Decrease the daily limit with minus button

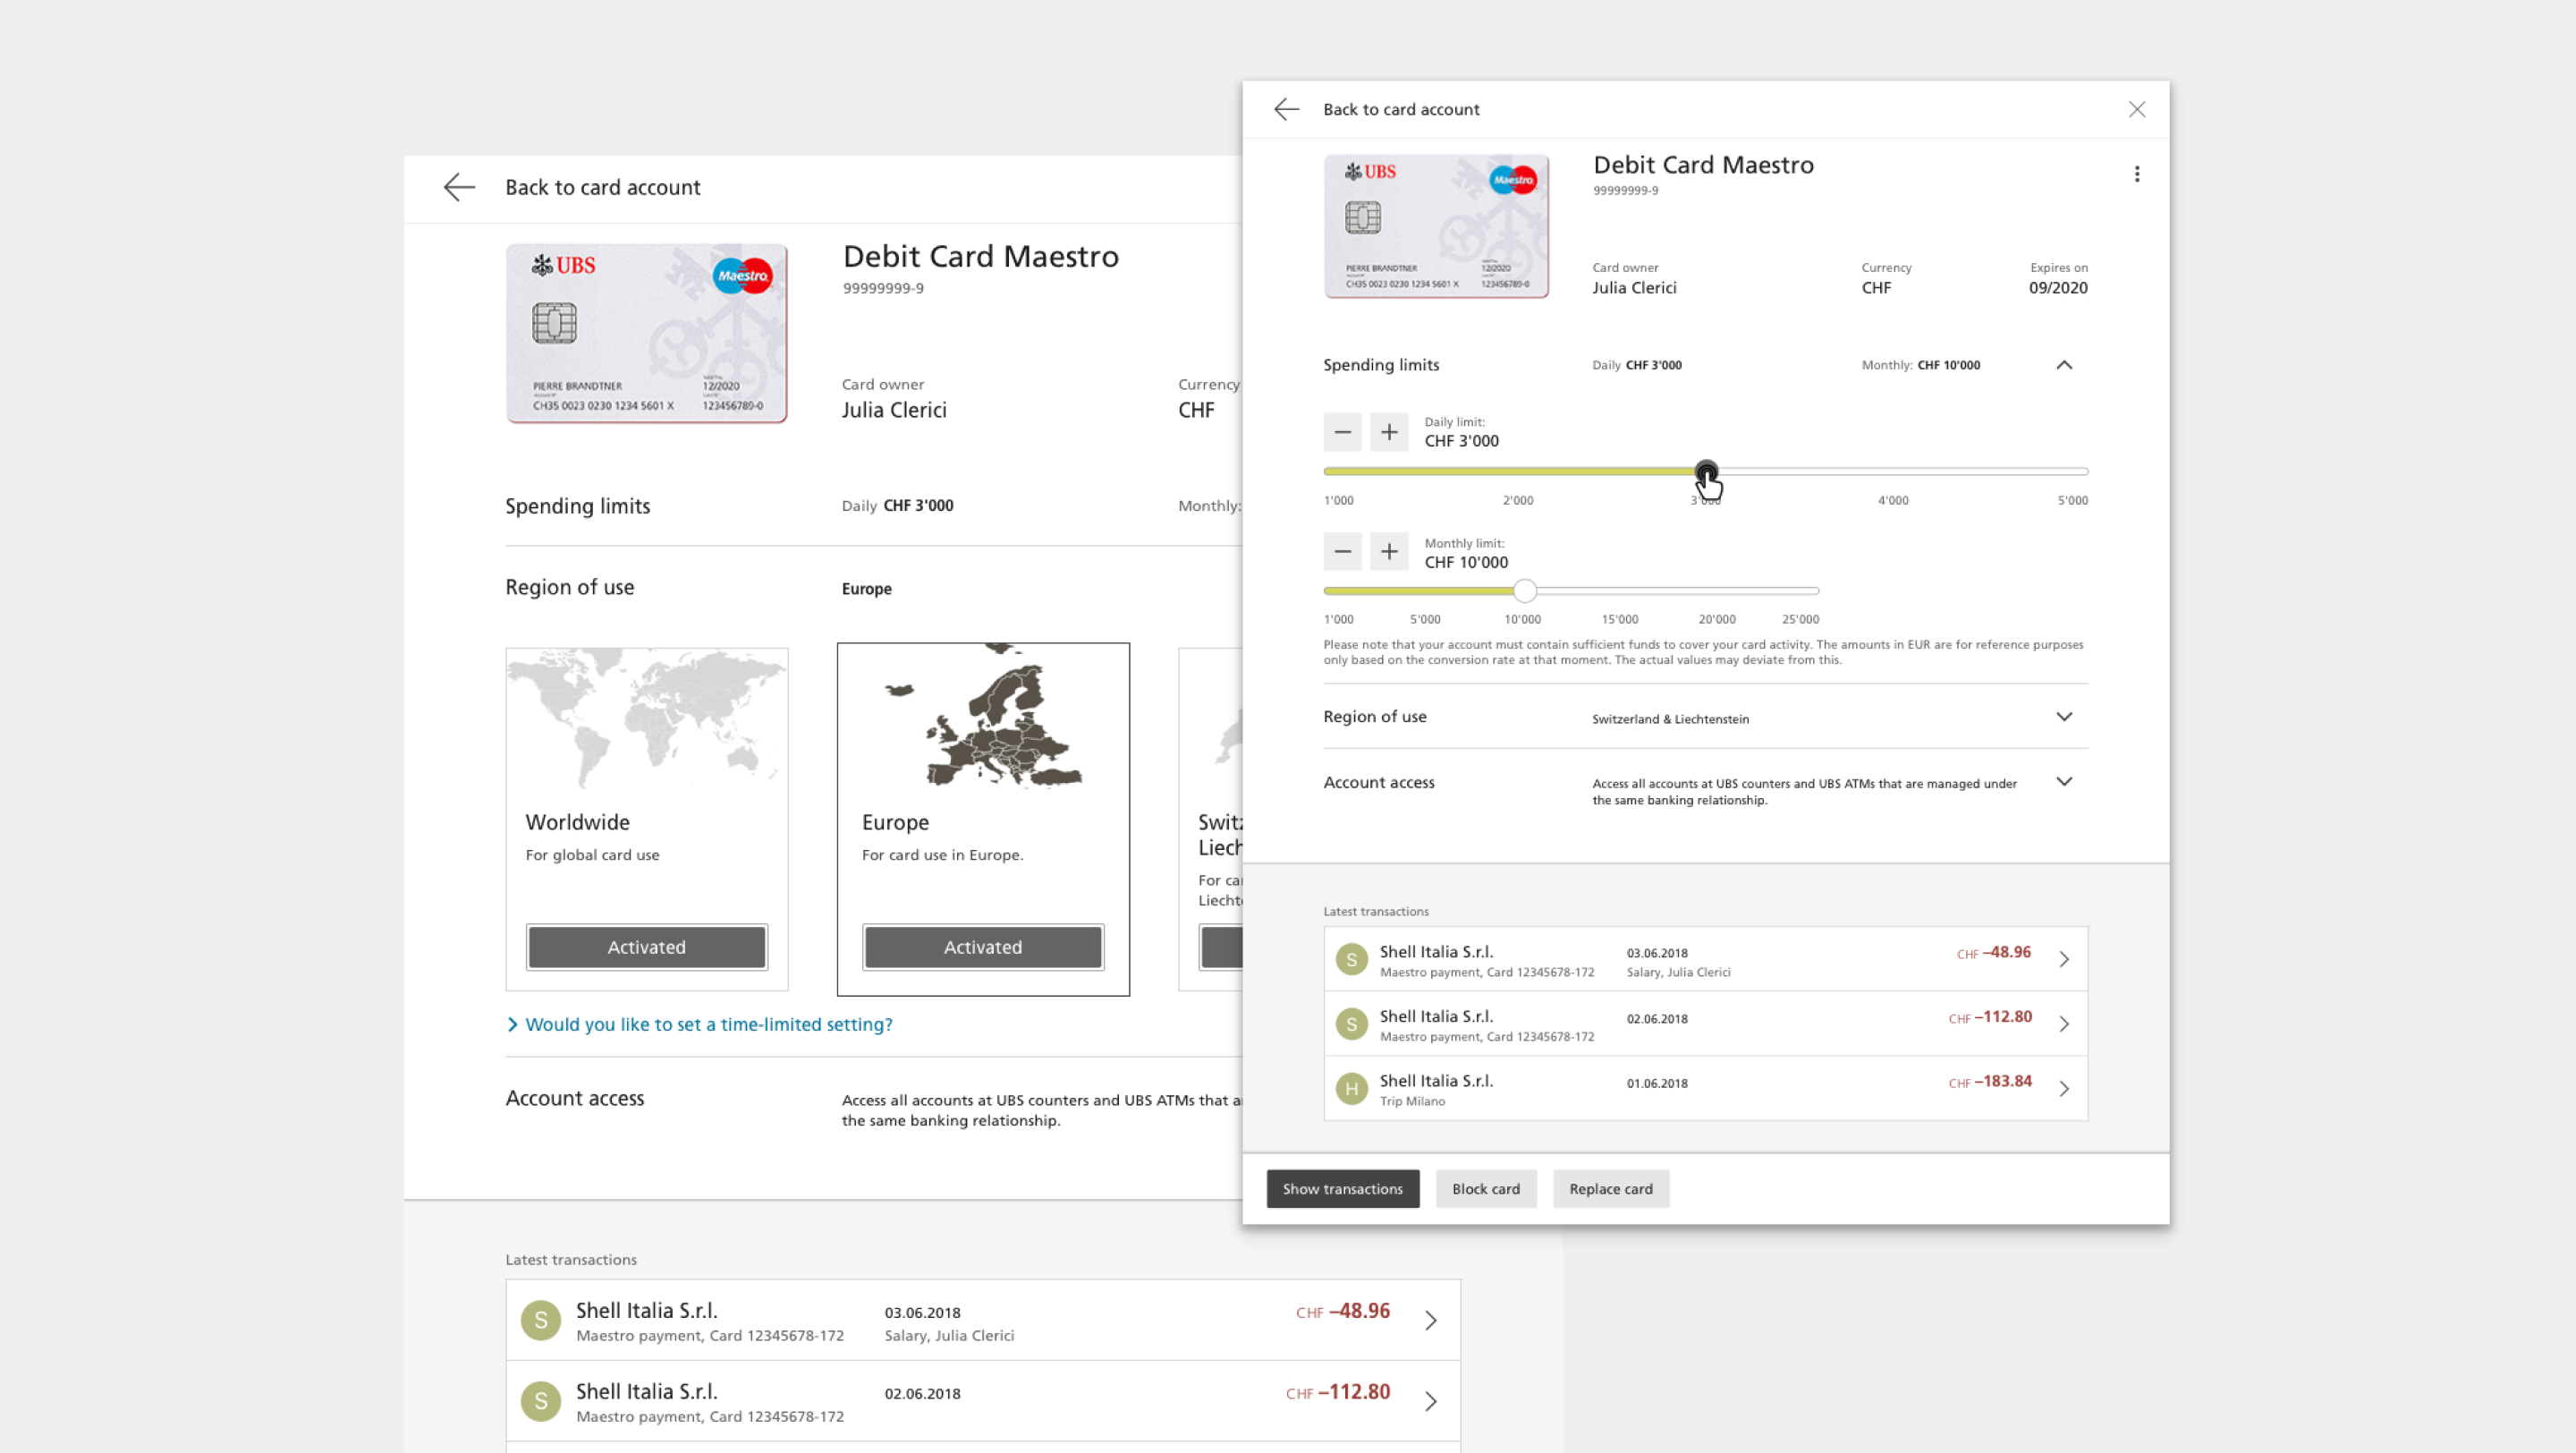(1342, 432)
